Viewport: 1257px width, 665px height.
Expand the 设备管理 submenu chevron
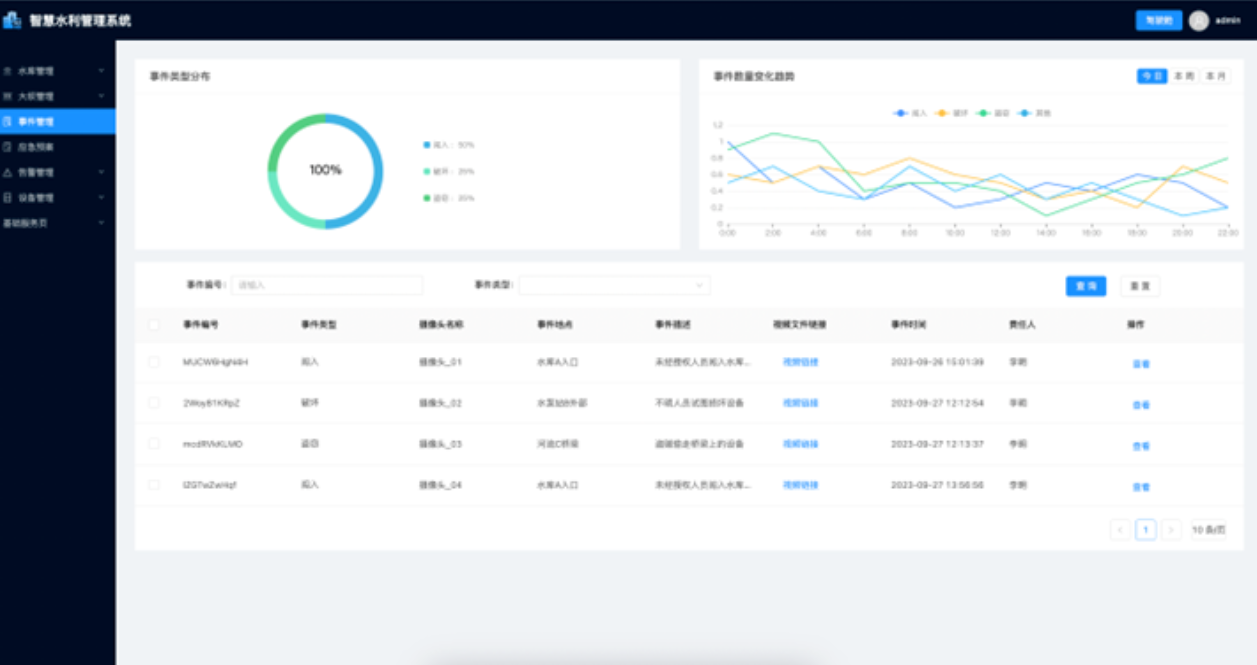[101, 197]
